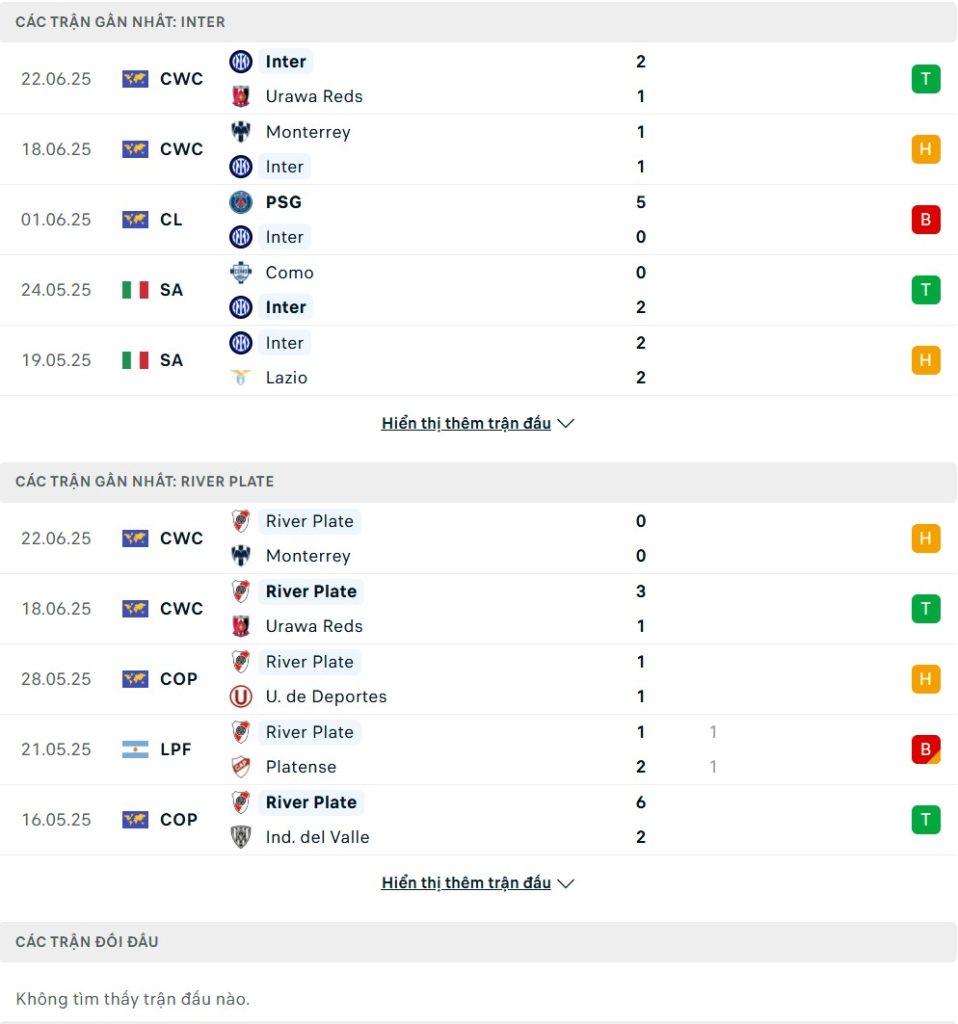Click the River Plate name in 6-2 match
958x1024 pixels.
pyautogui.click(x=311, y=802)
